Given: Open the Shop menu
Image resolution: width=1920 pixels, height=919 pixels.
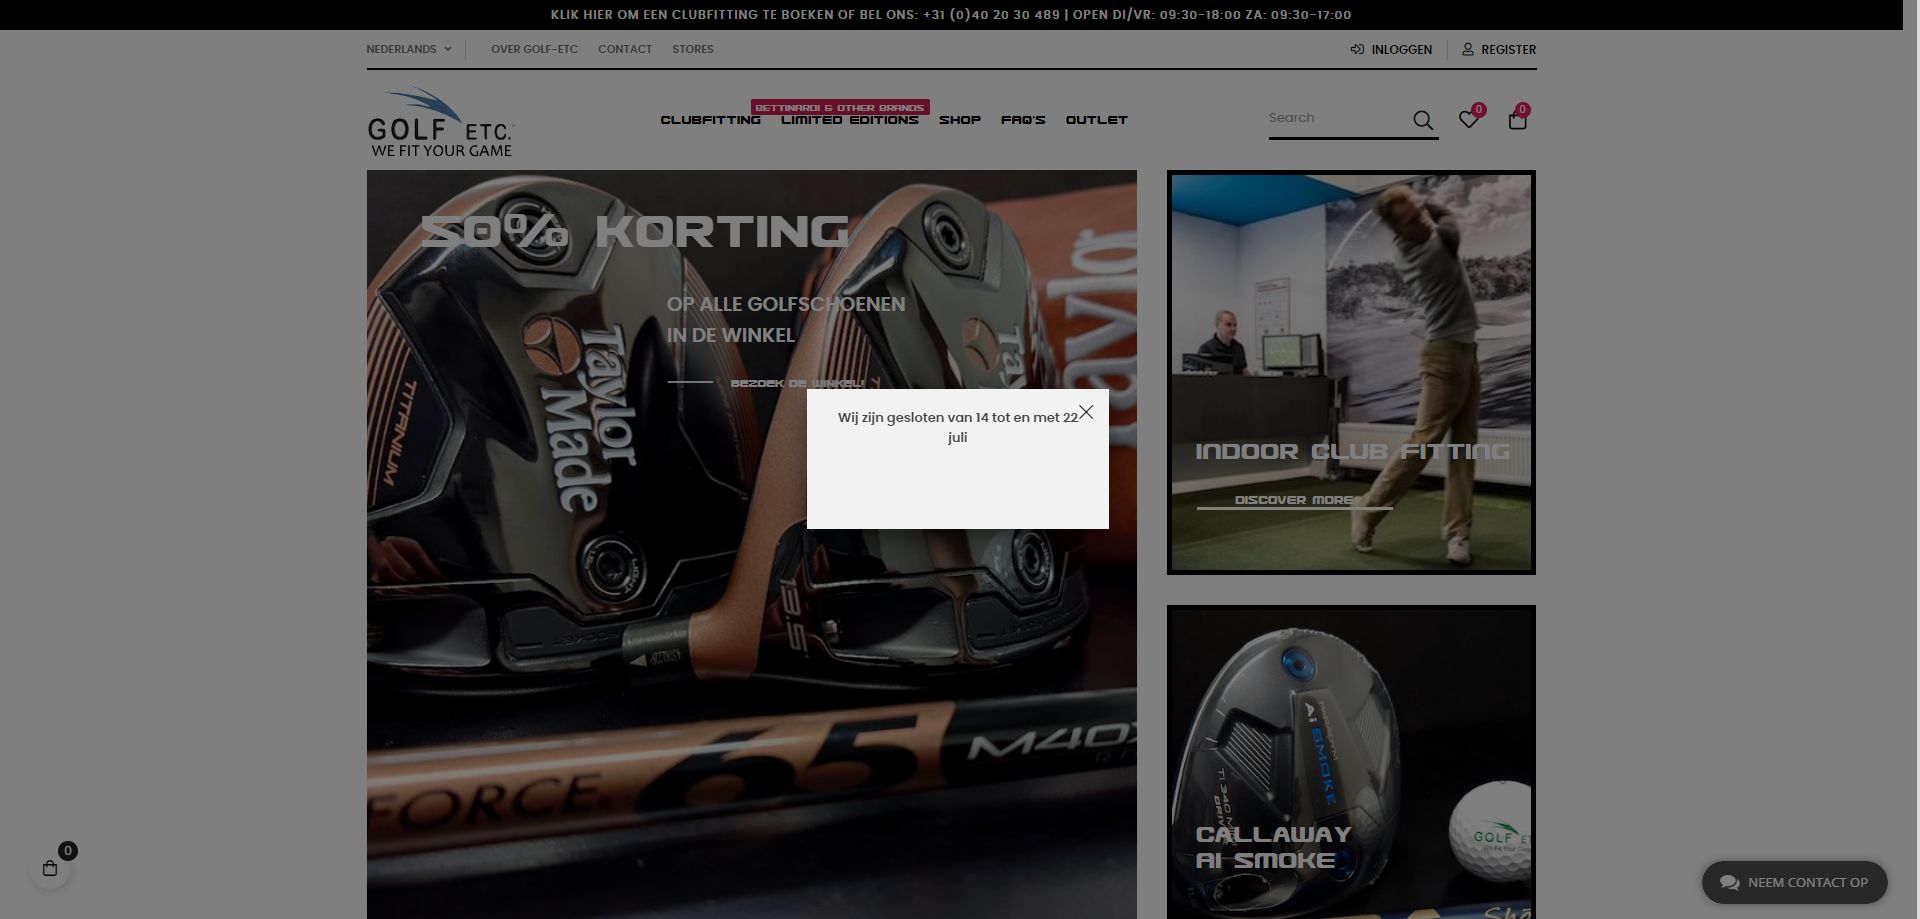Looking at the screenshot, I should click(x=960, y=120).
